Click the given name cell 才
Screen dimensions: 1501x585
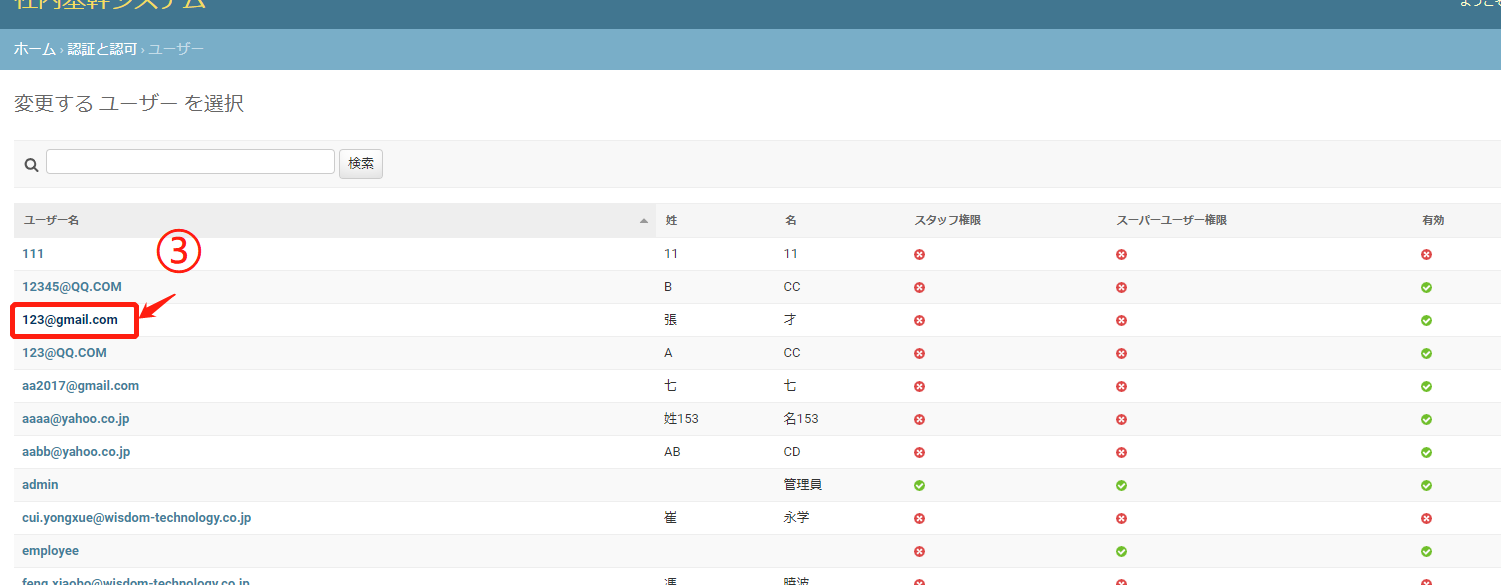(790, 320)
